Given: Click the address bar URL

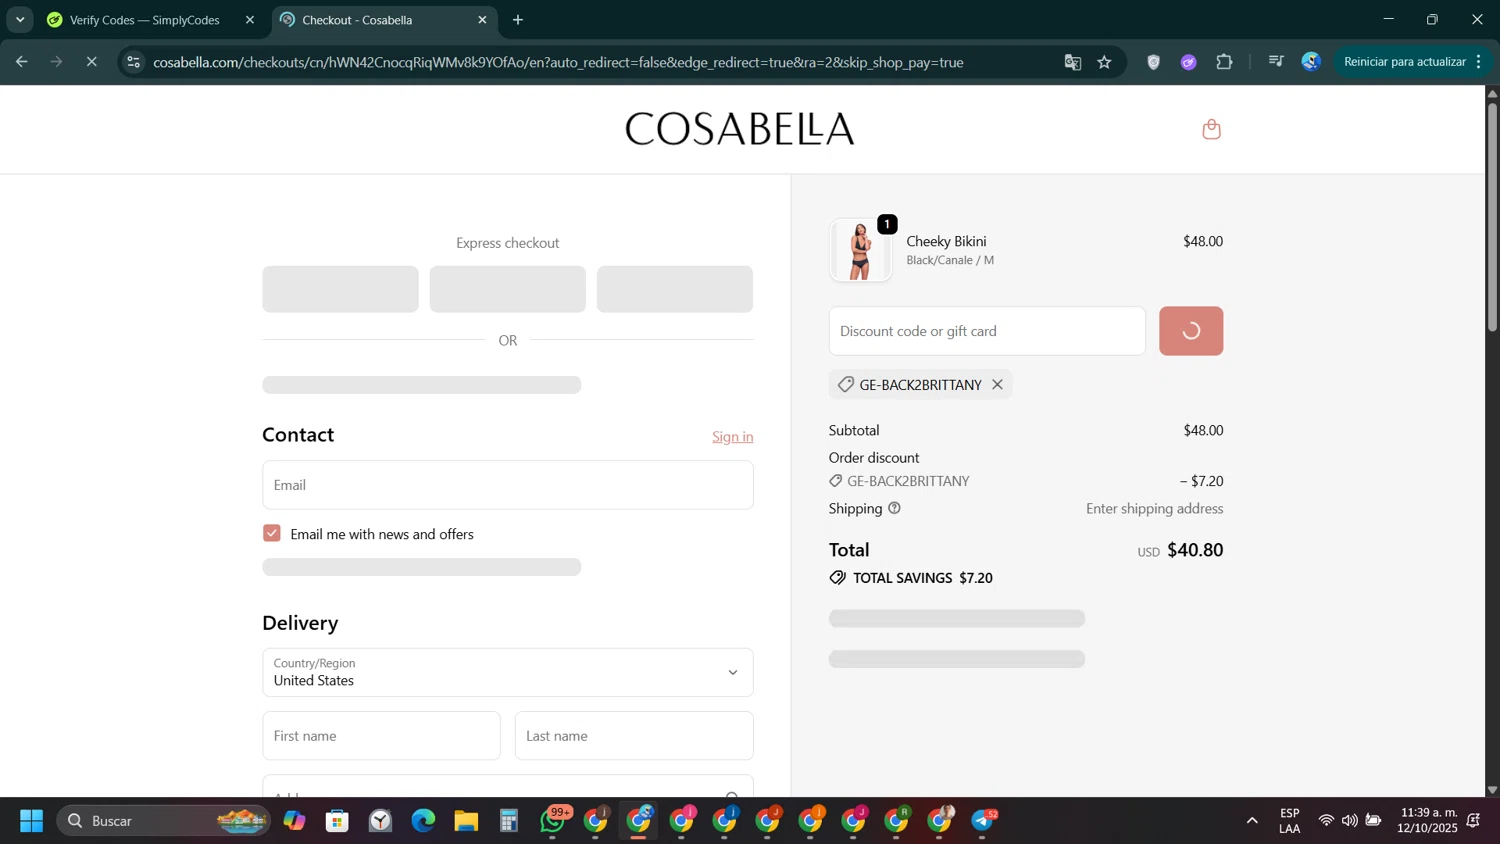Looking at the screenshot, I should (558, 62).
